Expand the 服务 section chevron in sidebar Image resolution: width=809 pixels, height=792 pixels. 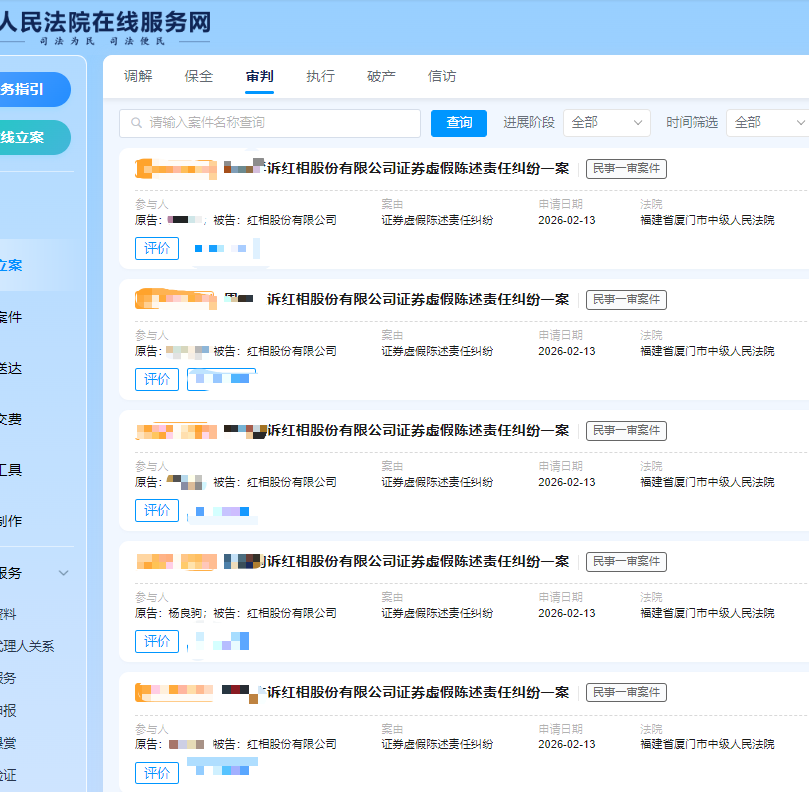coord(64,573)
